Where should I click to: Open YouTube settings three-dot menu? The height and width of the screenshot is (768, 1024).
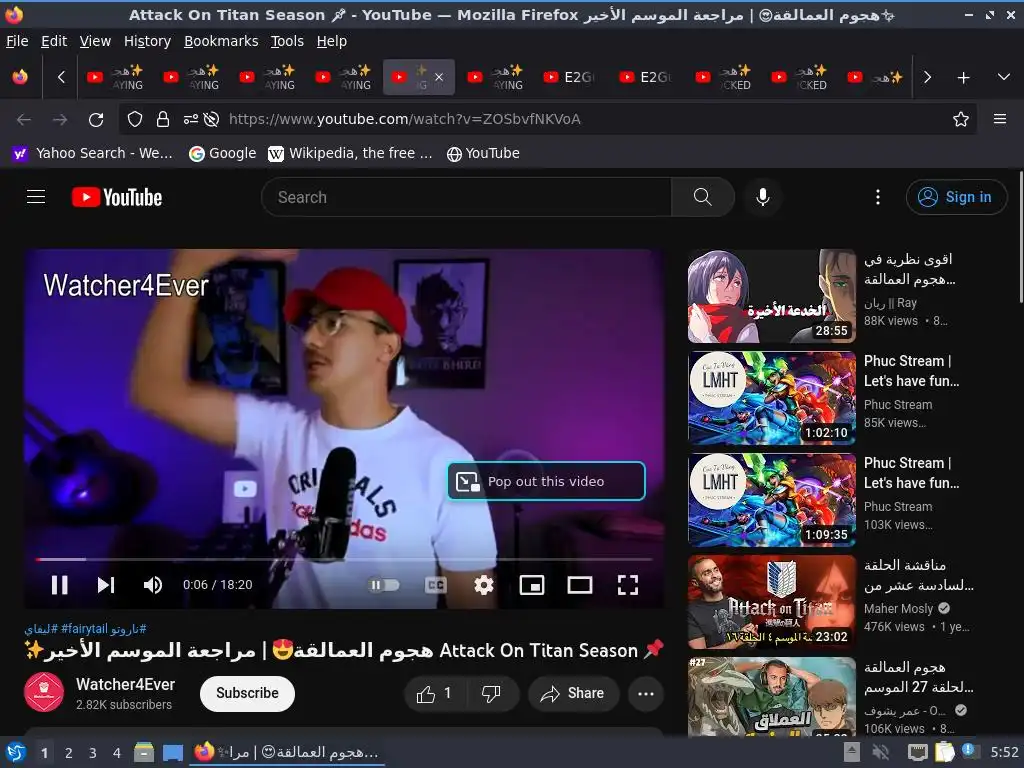click(x=878, y=197)
